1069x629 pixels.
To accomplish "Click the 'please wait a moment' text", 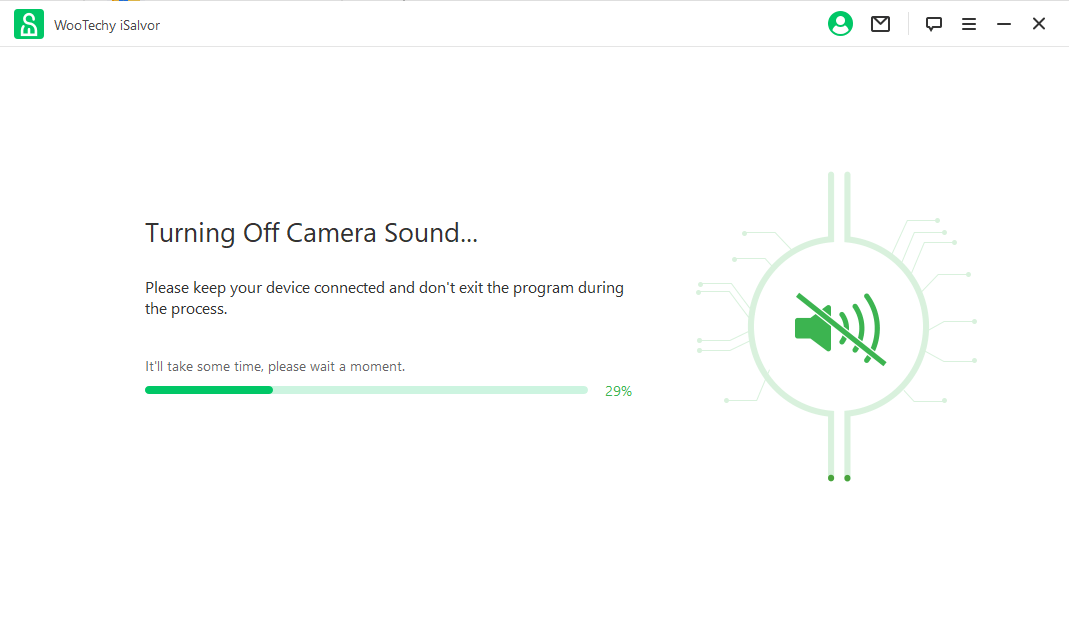I will pyautogui.click(x=275, y=366).
